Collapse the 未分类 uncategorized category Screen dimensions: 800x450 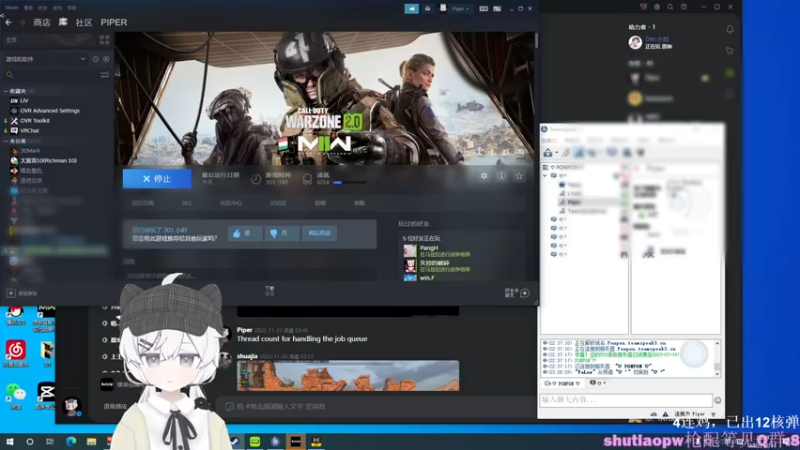[6, 141]
